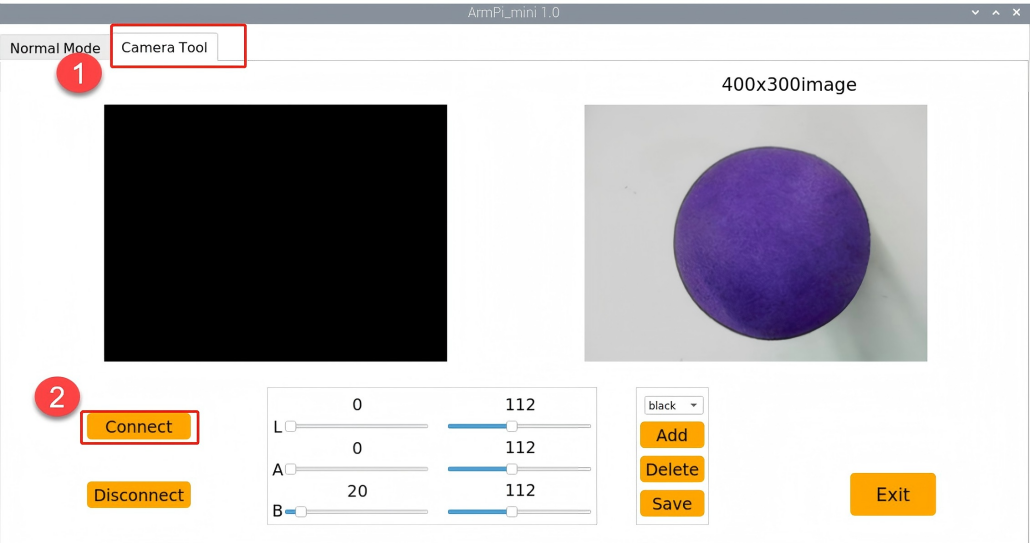Click the L maximum slider handle
Screen dimensions: 1030x543
(511, 426)
